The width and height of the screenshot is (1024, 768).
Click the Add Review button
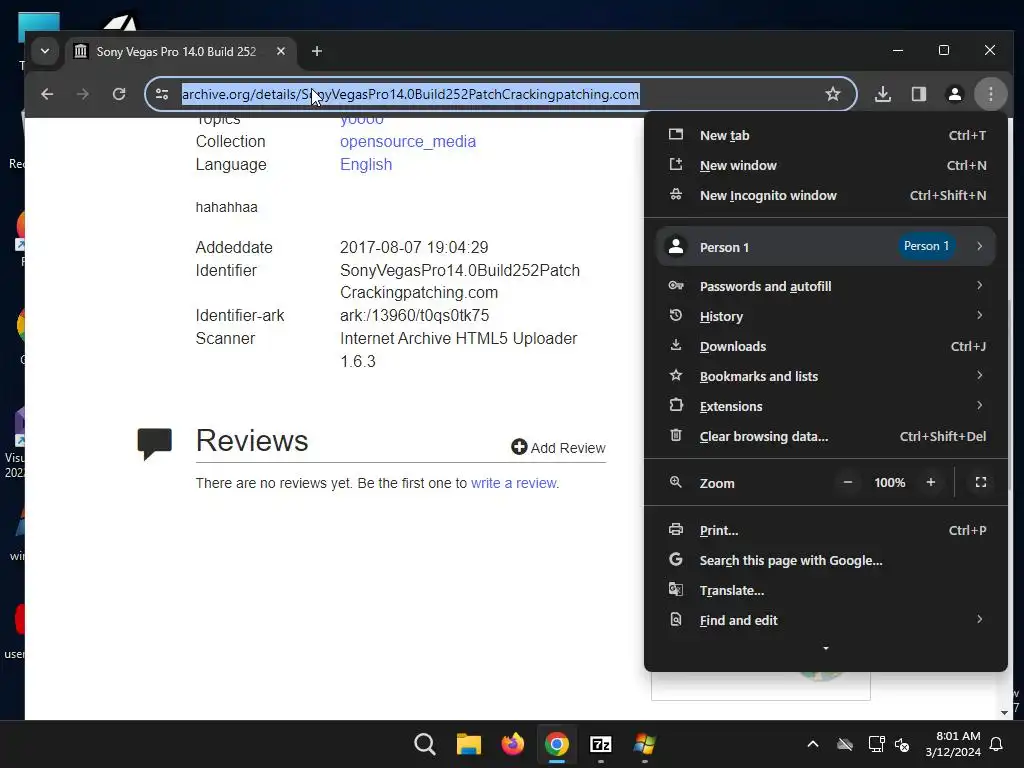[x=558, y=447]
